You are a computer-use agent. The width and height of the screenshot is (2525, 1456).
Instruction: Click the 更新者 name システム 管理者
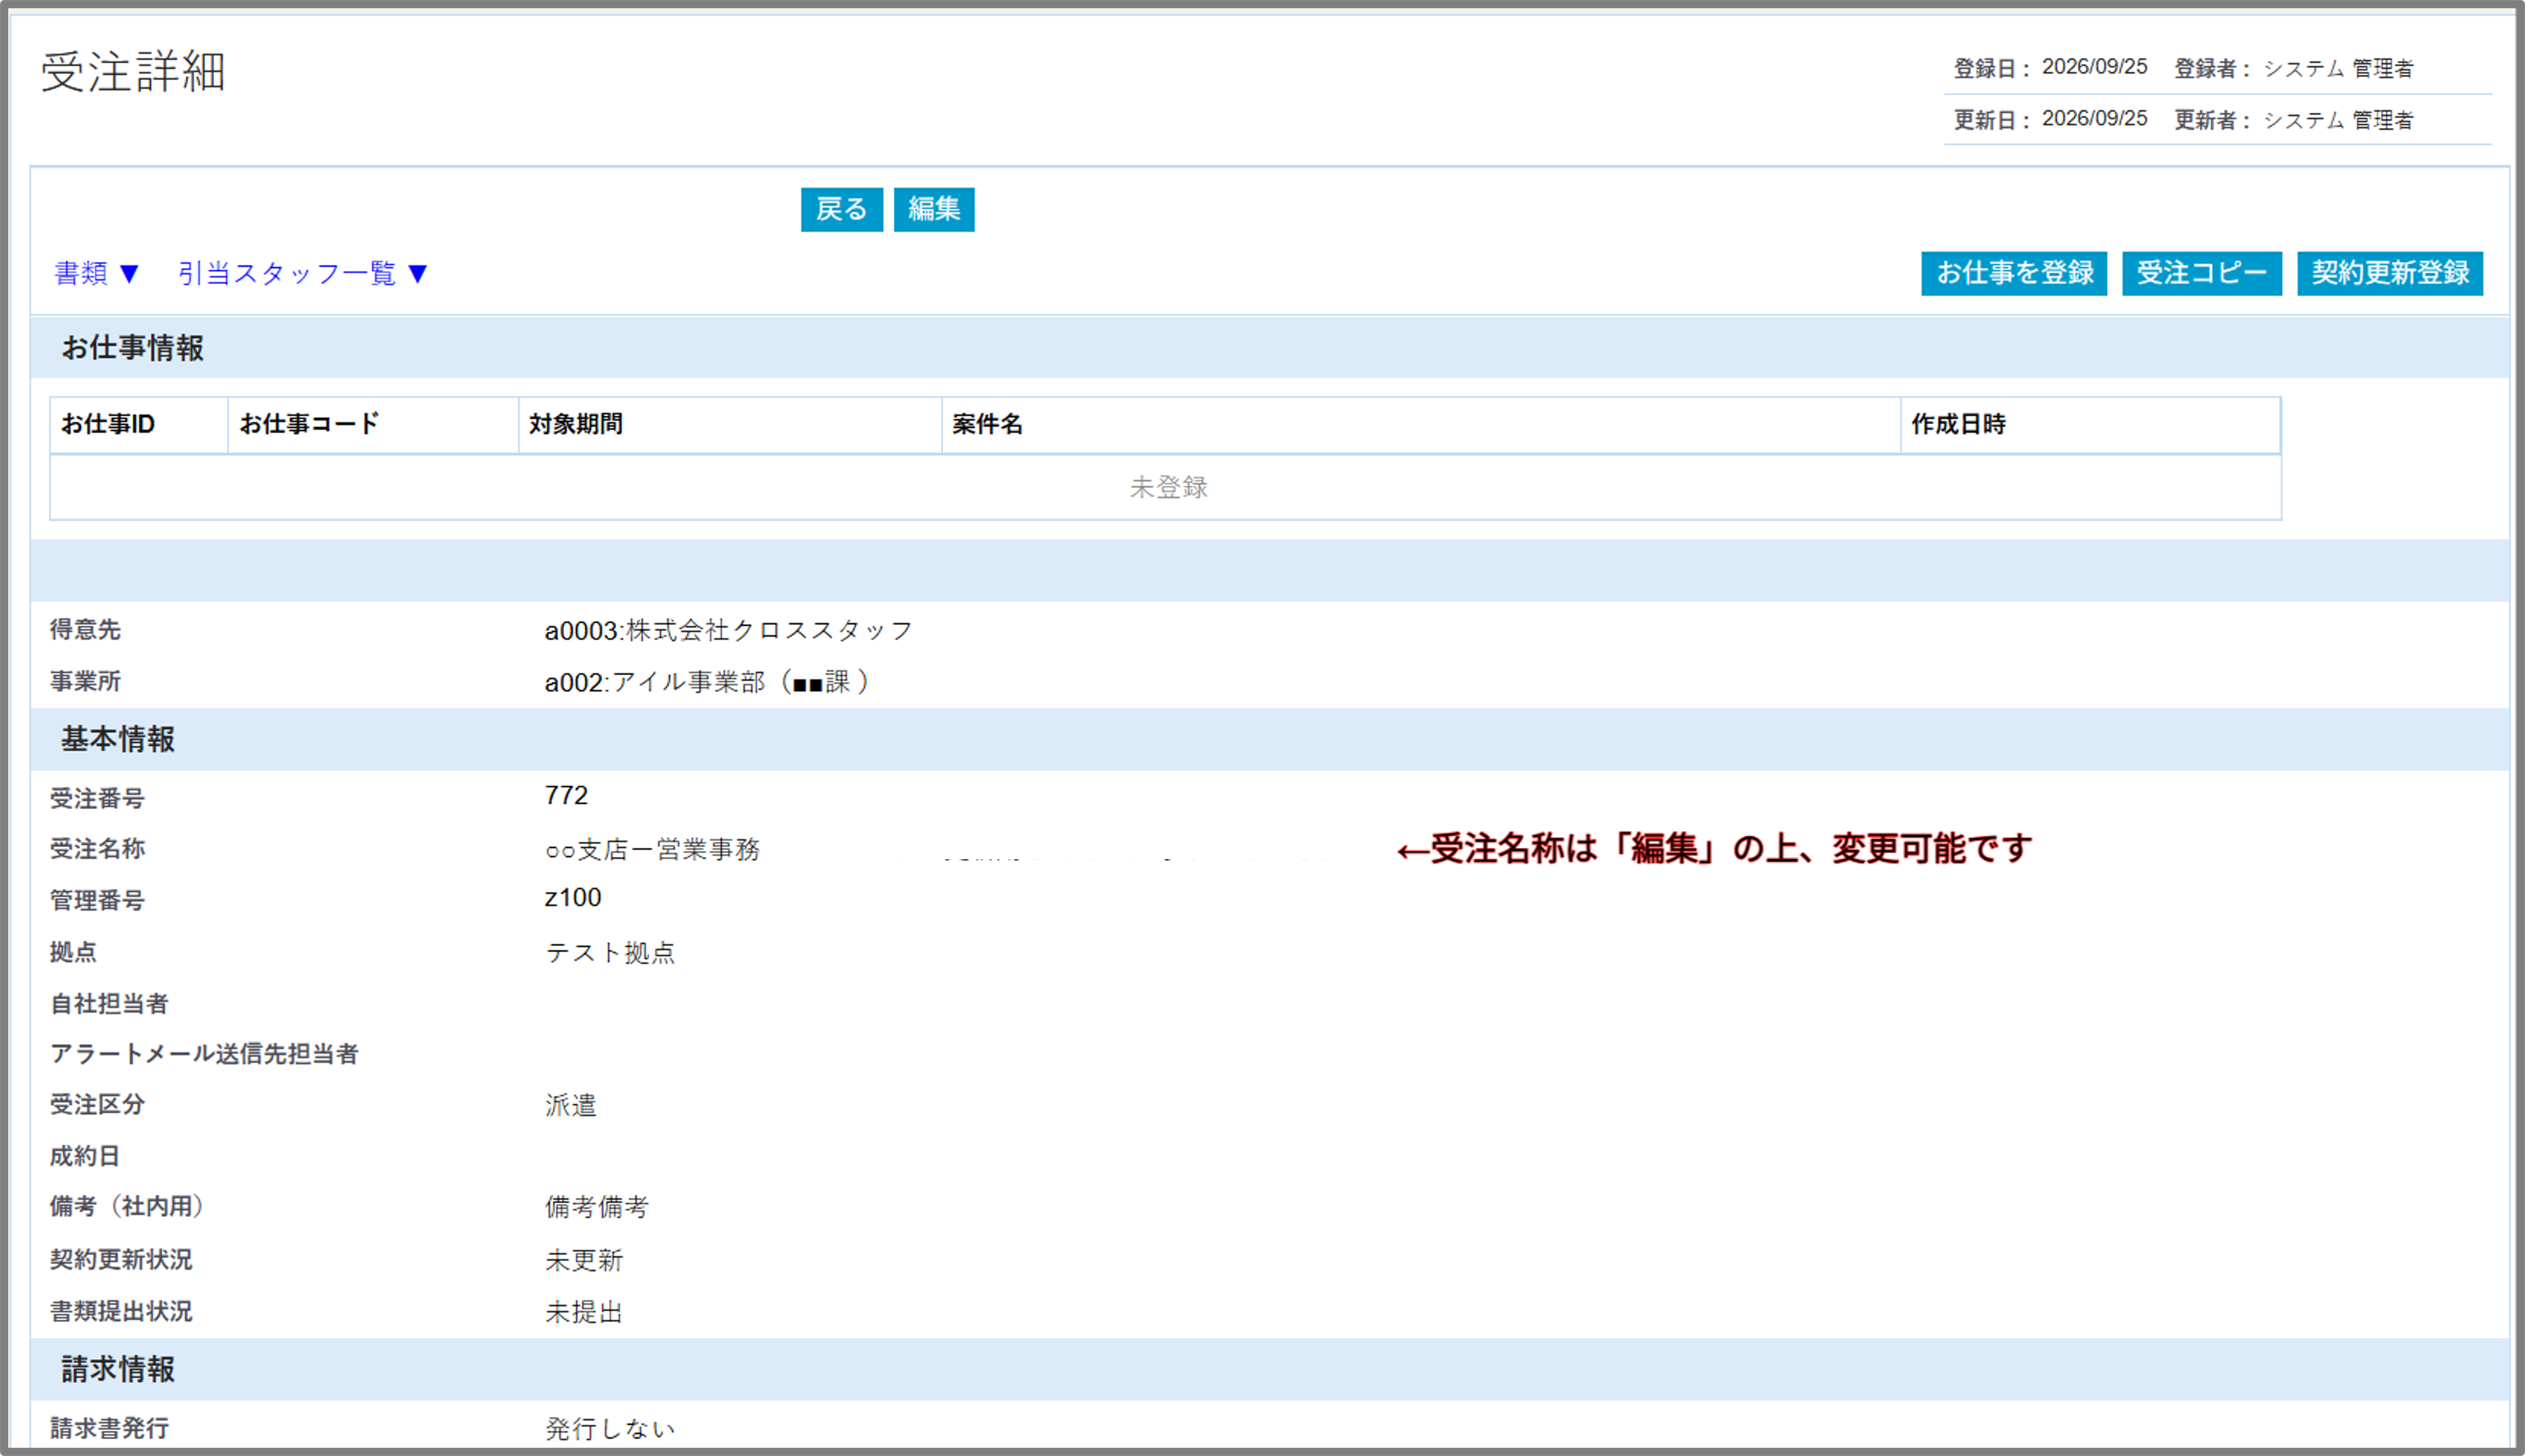2338,120
